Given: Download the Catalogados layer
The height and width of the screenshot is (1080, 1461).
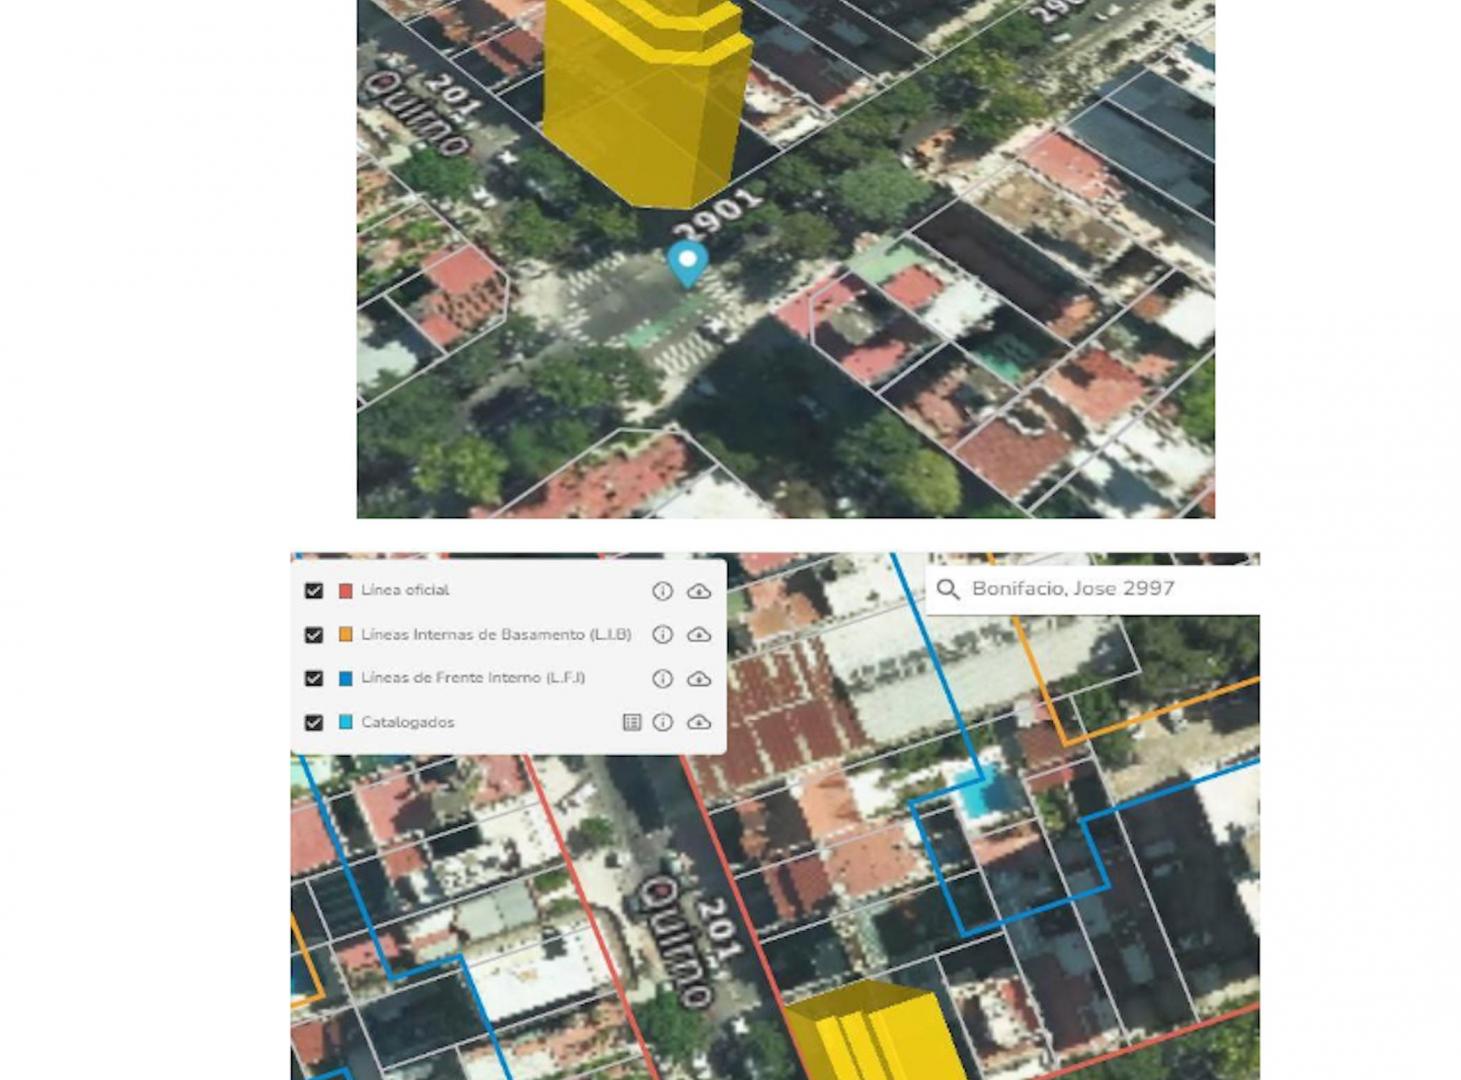Looking at the screenshot, I should (699, 722).
